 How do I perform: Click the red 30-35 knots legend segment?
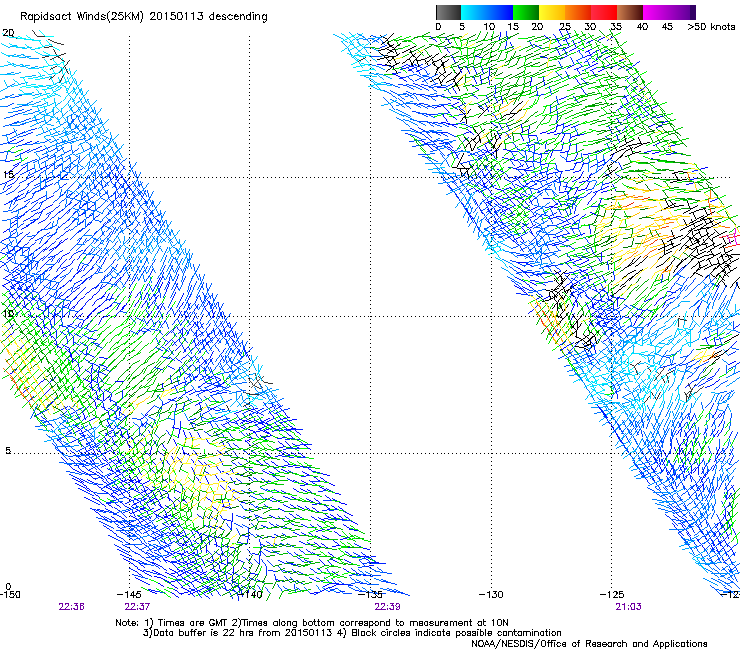[604, 12]
